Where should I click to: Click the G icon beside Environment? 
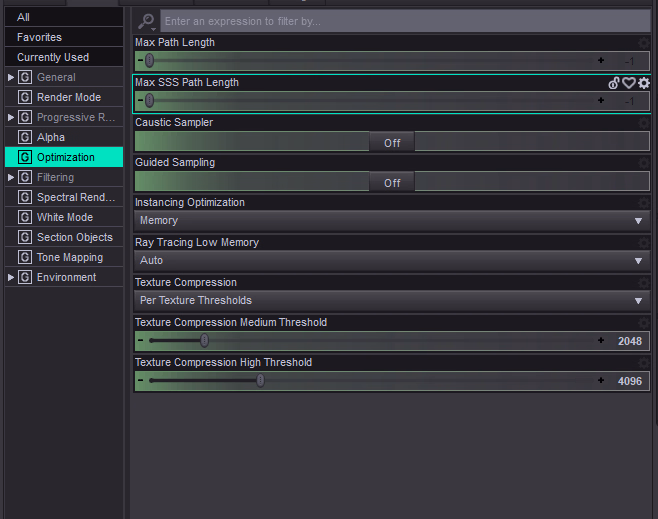coord(25,277)
